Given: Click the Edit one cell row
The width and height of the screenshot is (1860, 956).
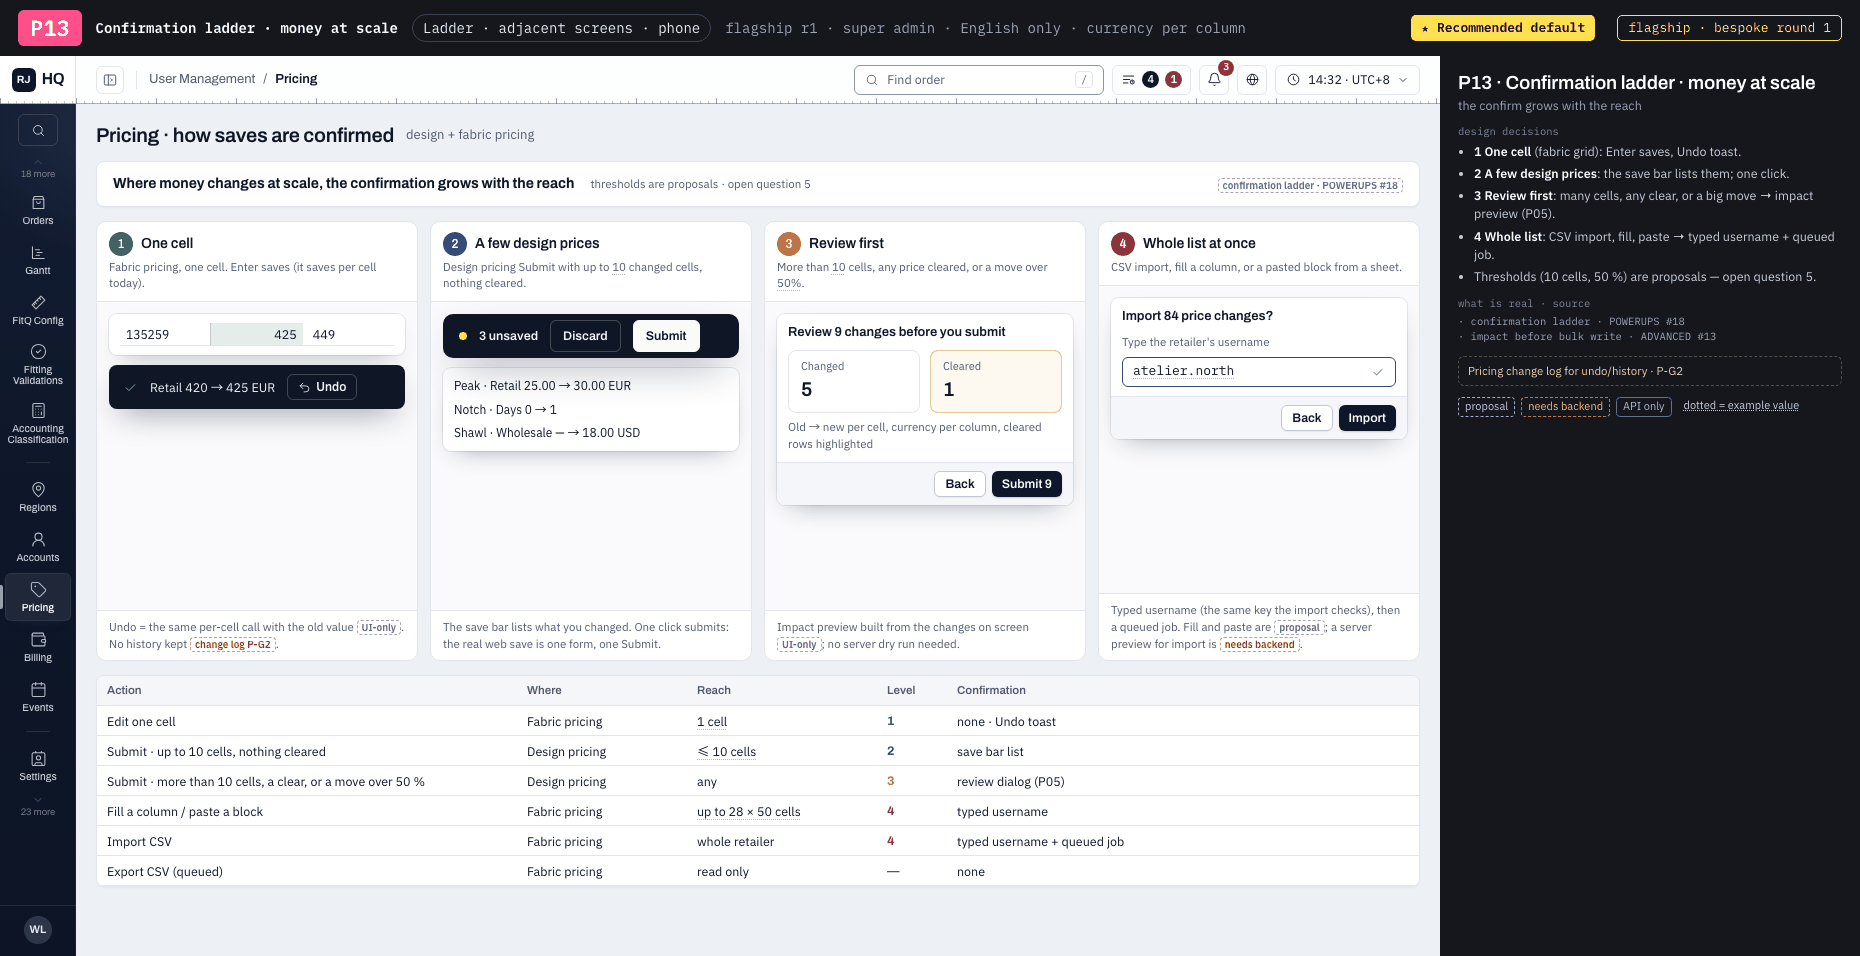Looking at the screenshot, I should [758, 721].
